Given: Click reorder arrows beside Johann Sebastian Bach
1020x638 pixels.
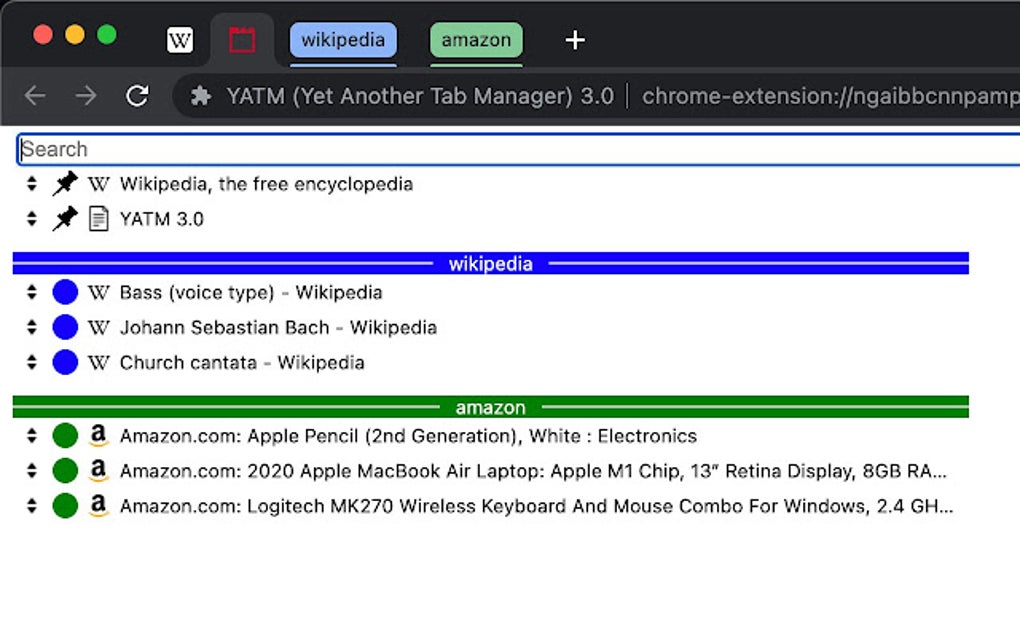Looking at the screenshot, I should [x=32, y=328].
